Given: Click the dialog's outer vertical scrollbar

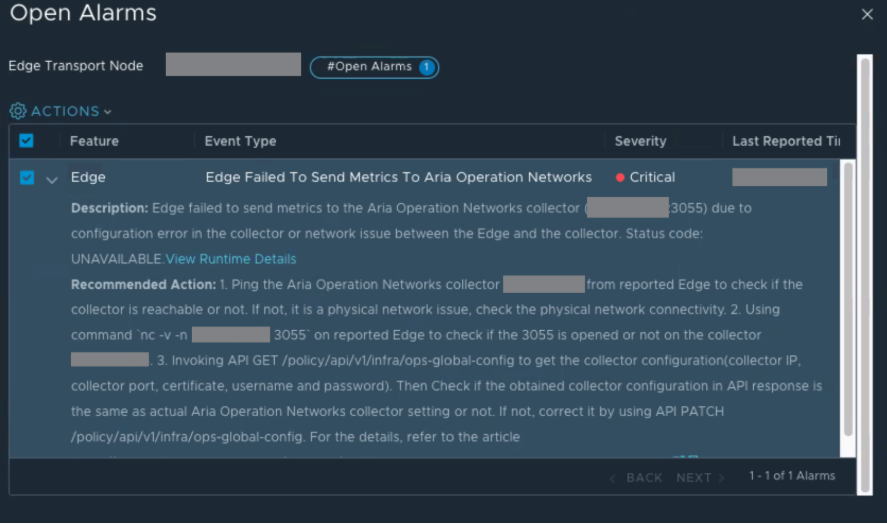Looking at the screenshot, I should coord(865,274).
